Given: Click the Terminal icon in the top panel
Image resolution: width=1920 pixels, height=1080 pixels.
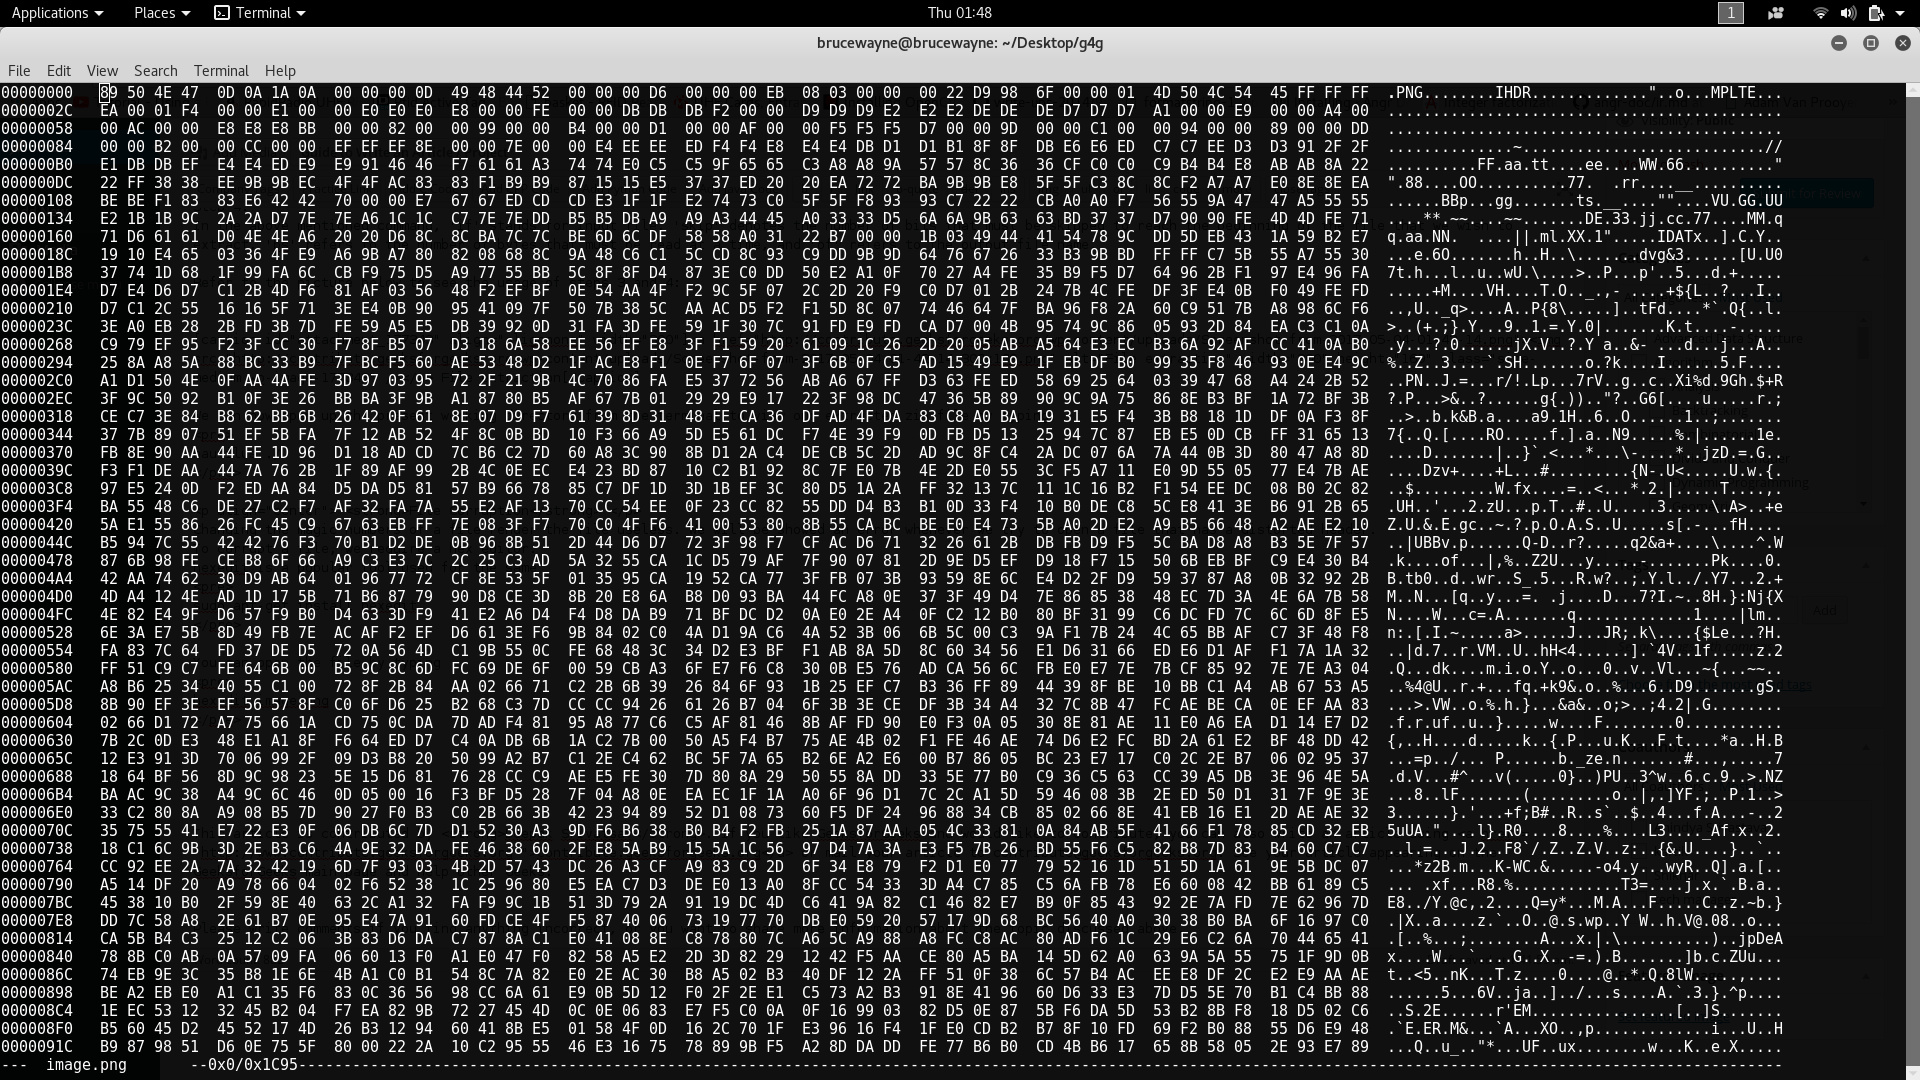Looking at the screenshot, I should tap(222, 13).
